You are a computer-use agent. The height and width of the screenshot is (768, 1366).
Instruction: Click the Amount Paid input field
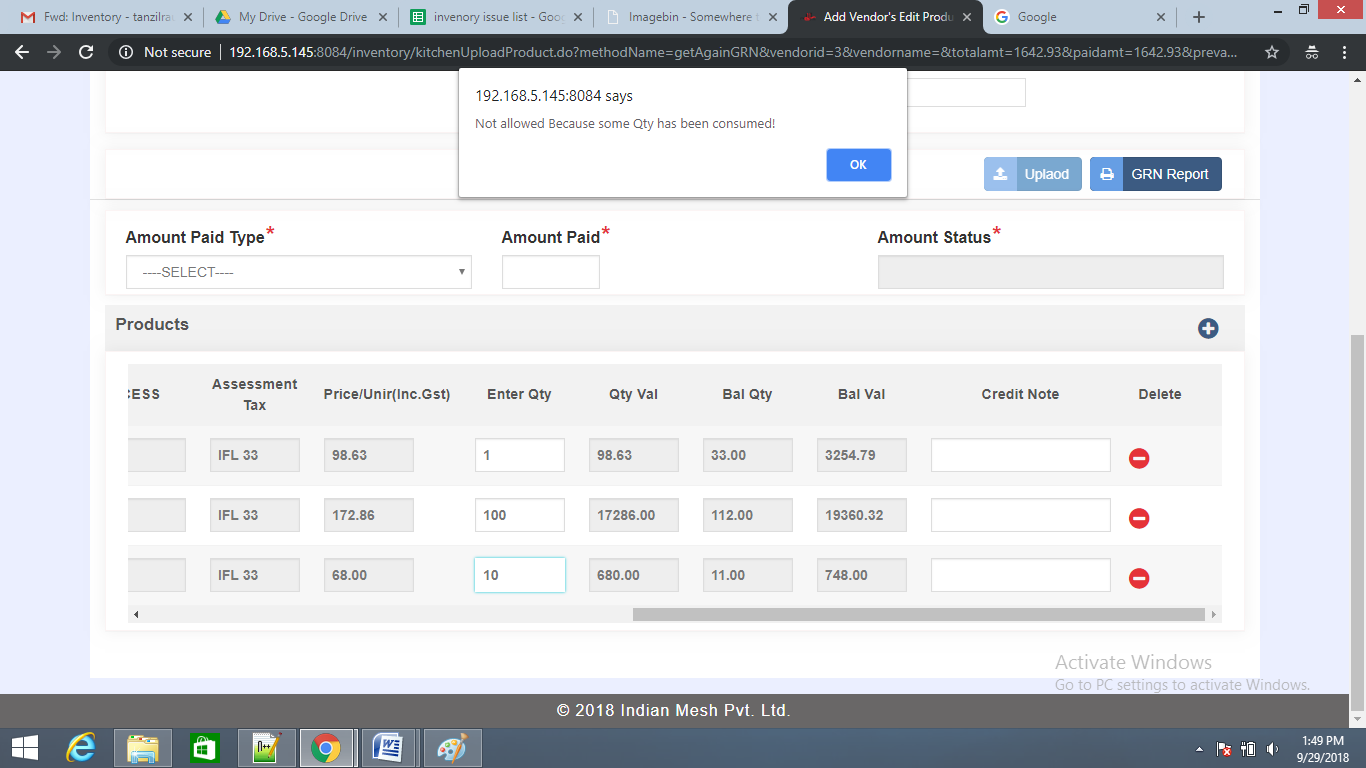tap(551, 272)
